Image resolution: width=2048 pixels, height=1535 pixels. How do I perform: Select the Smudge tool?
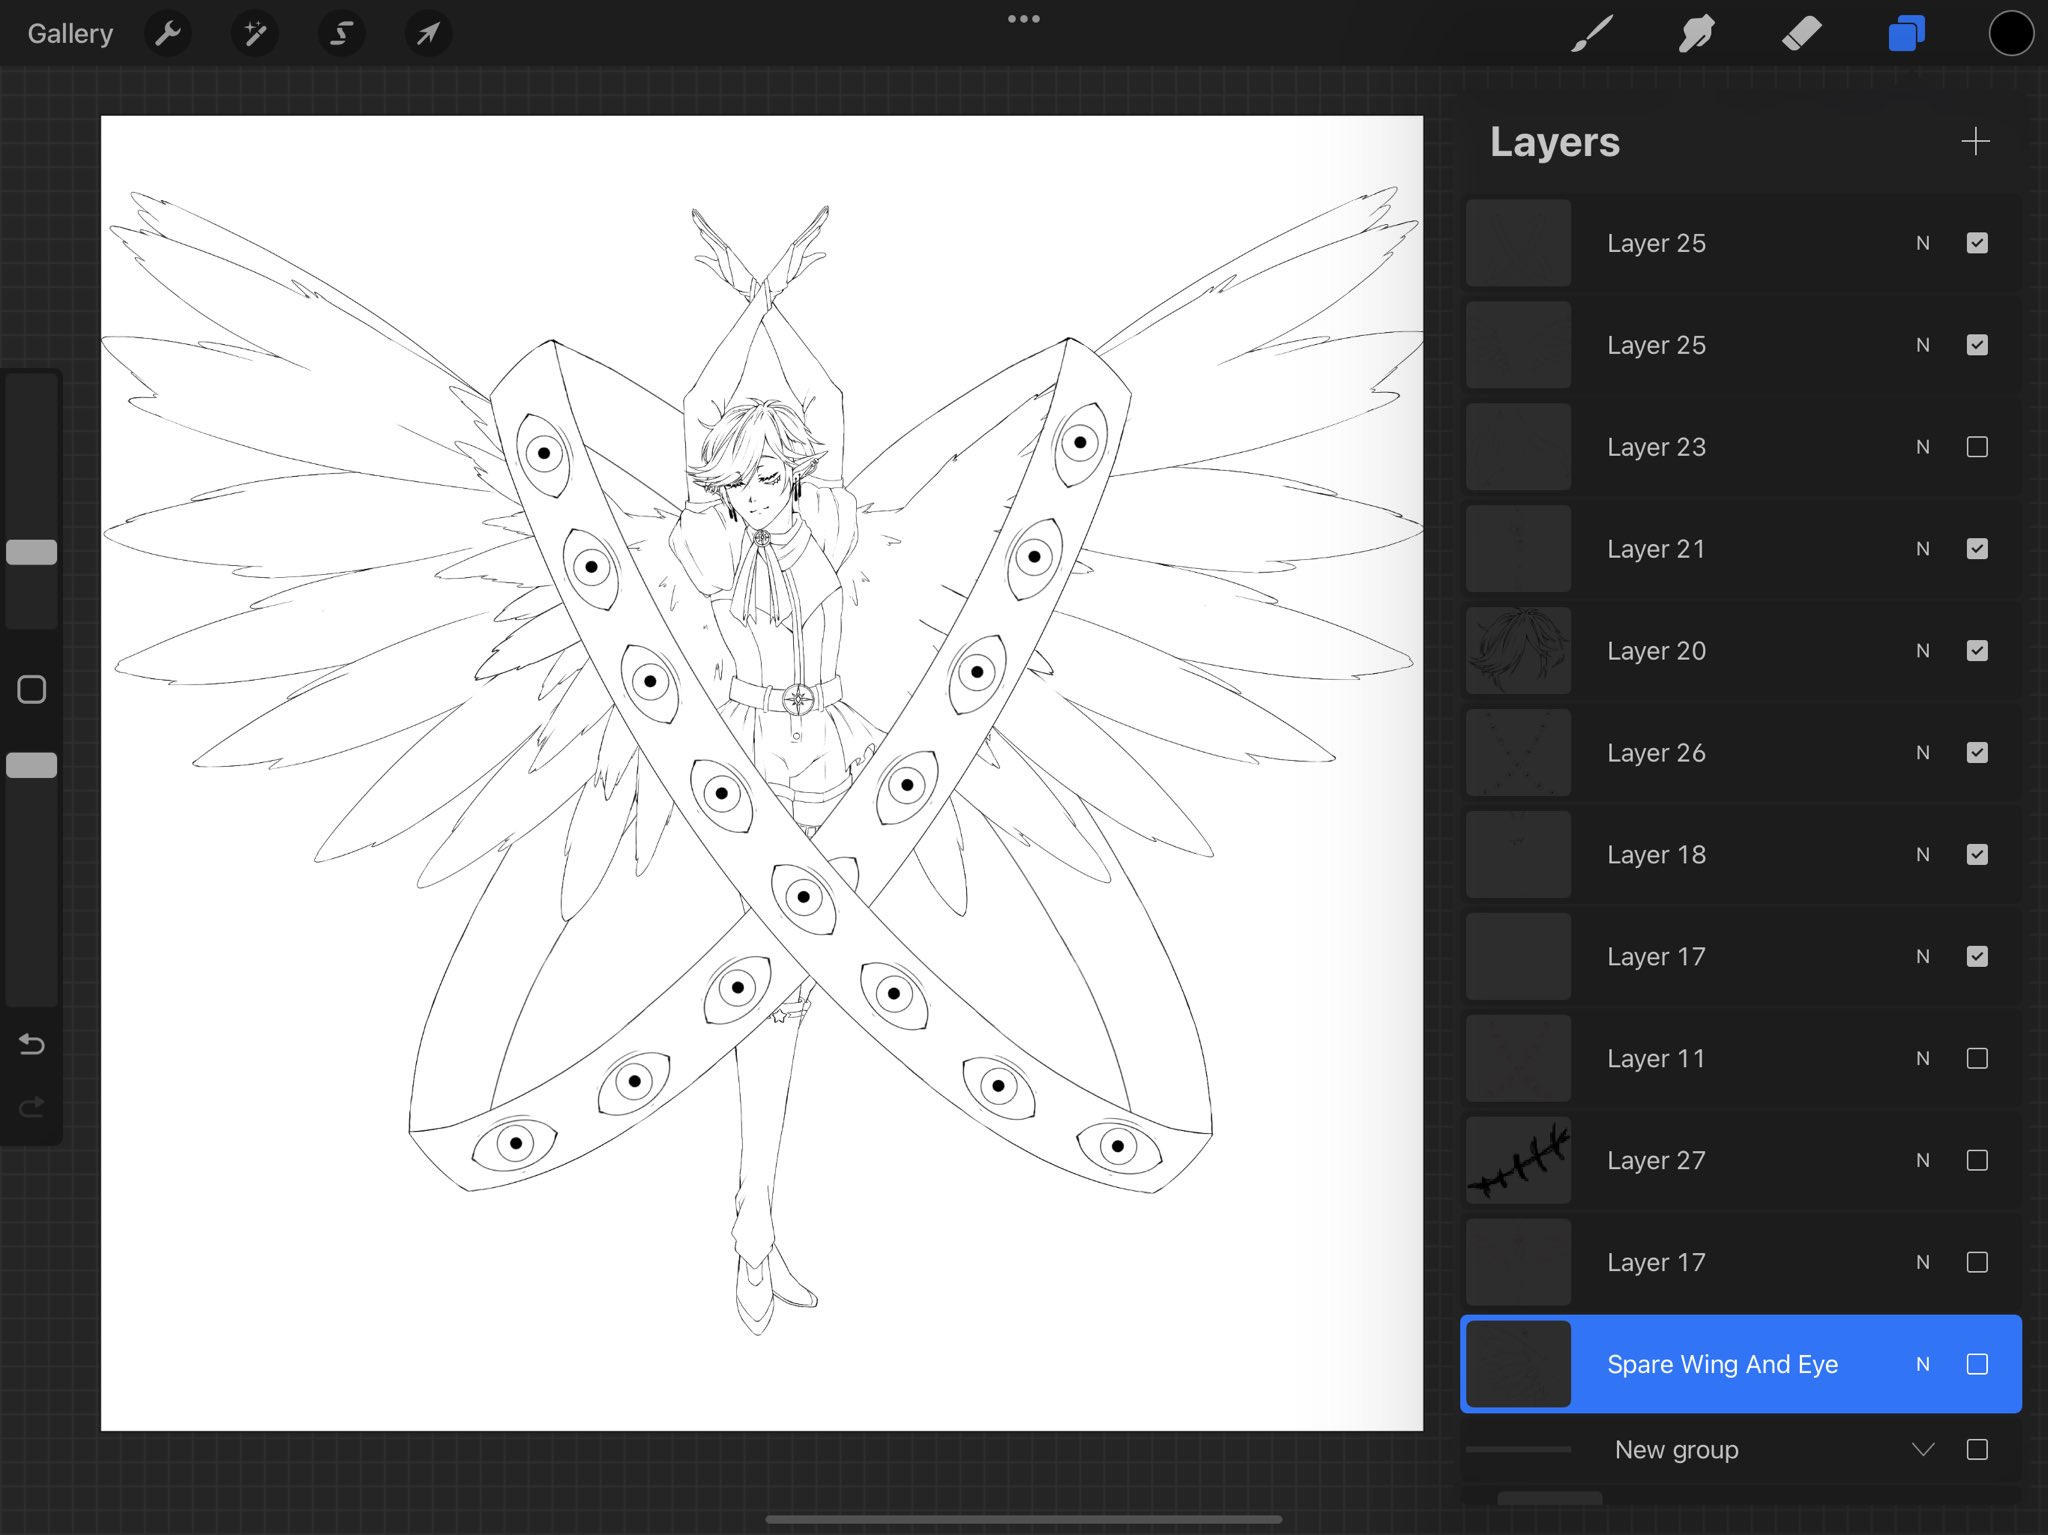point(1696,34)
